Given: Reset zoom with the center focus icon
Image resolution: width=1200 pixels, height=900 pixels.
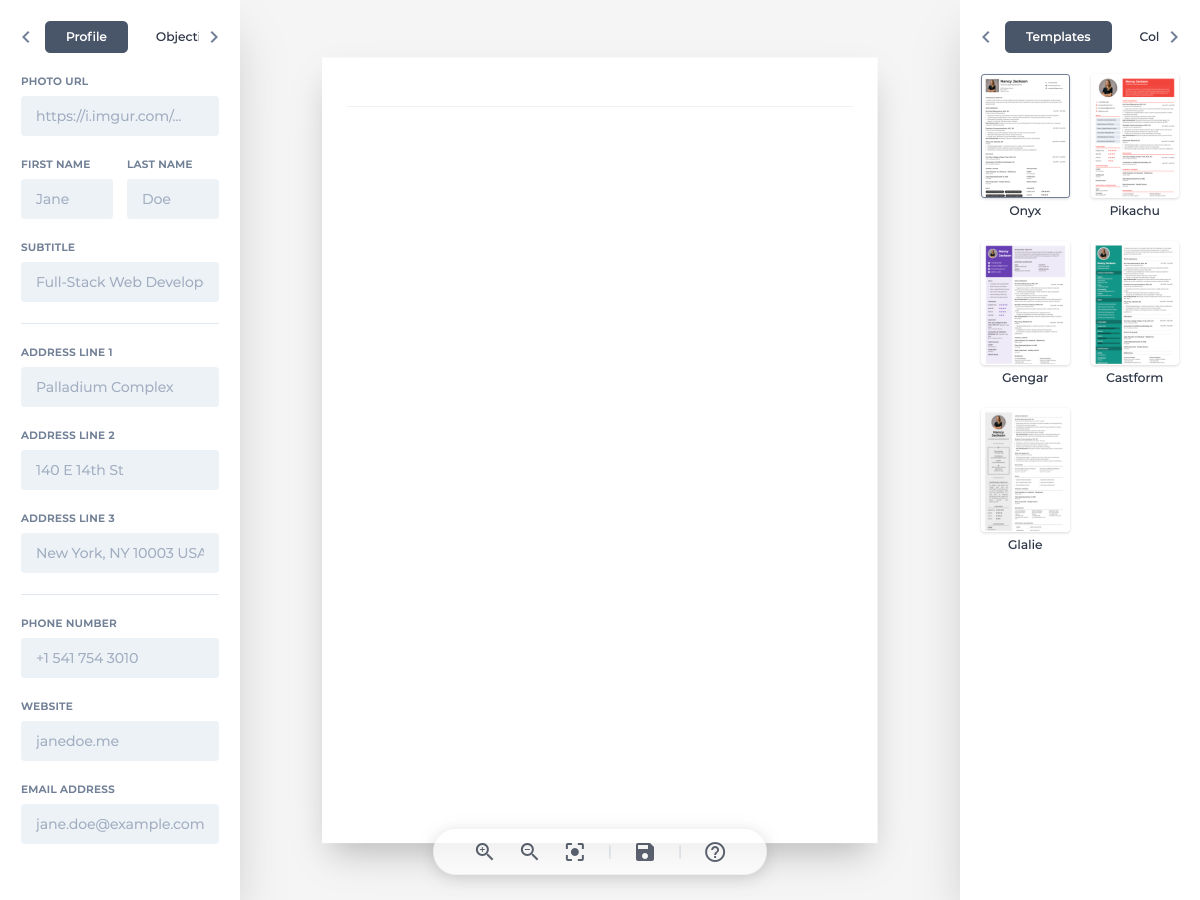Looking at the screenshot, I should (575, 852).
